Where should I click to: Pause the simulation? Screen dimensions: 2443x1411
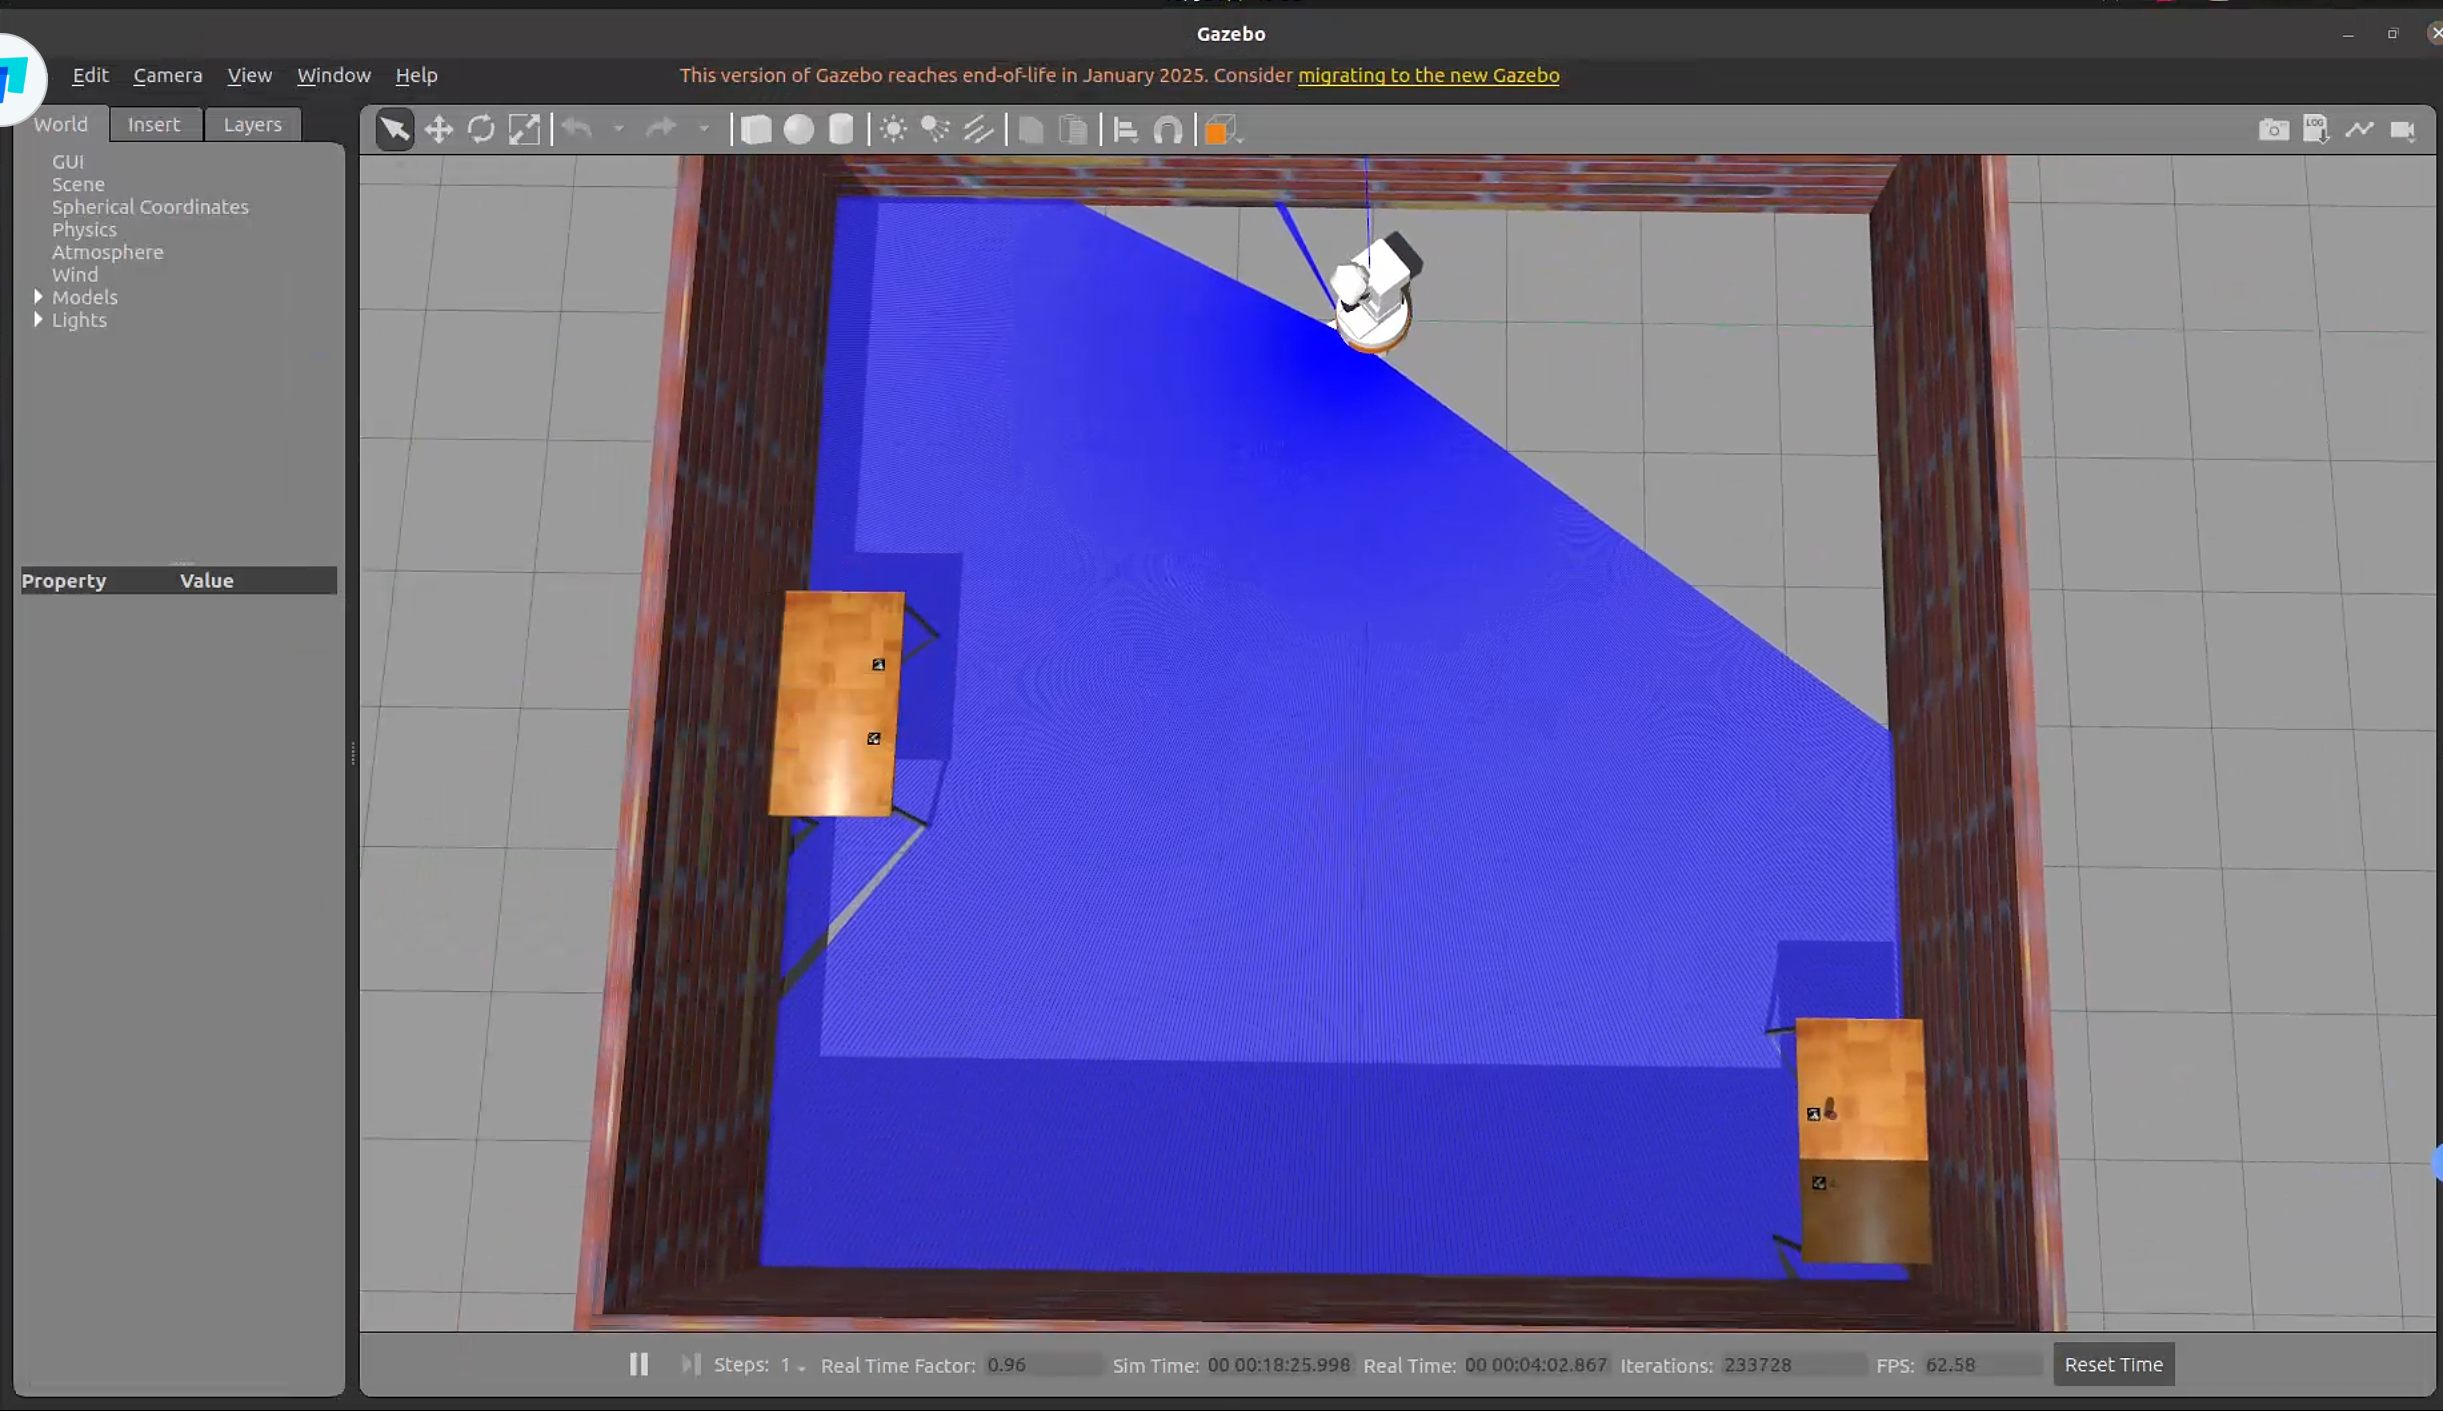pos(638,1364)
